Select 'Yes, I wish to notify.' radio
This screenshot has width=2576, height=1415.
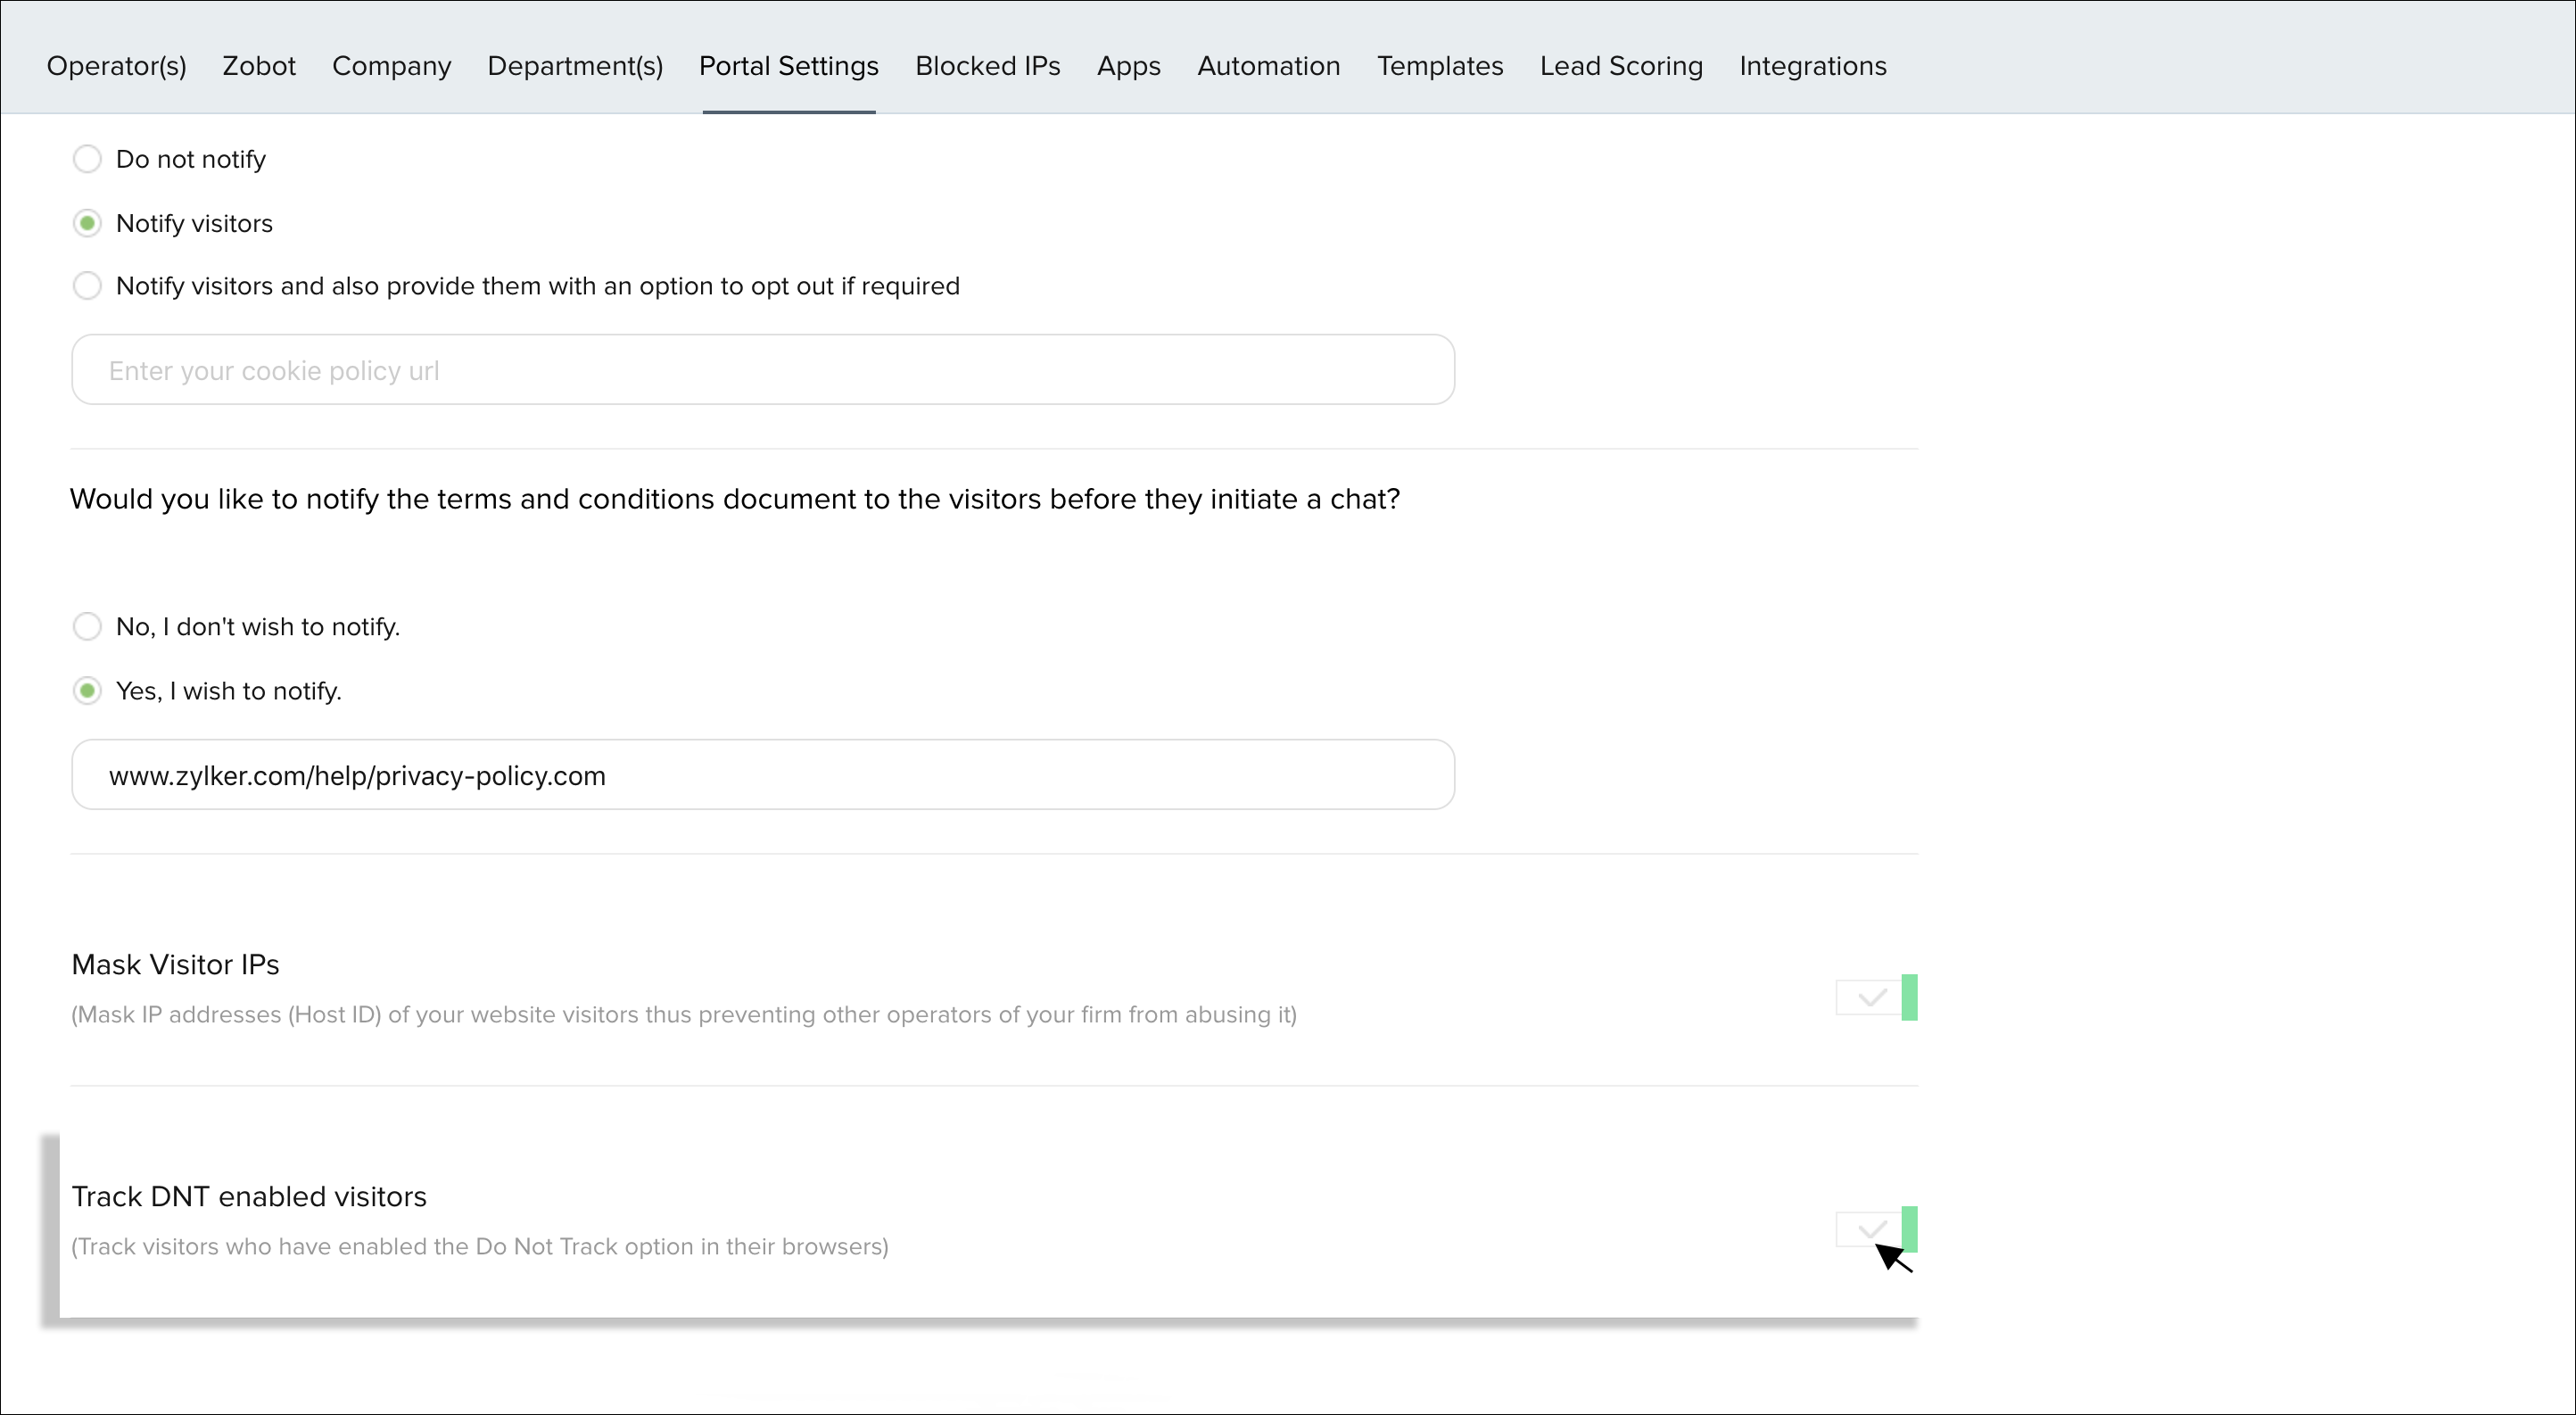87,691
